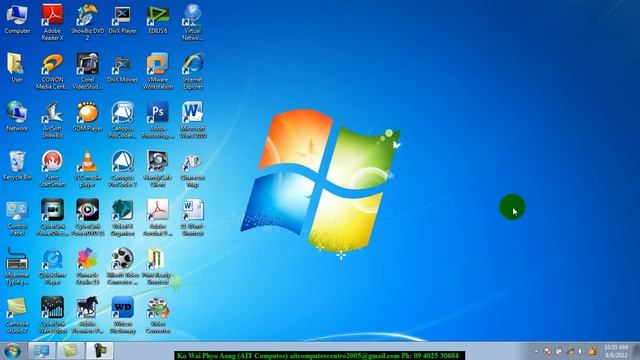The width and height of the screenshot is (640, 360).
Task: Show hidden system tray icons arrow
Action: pos(536,351)
